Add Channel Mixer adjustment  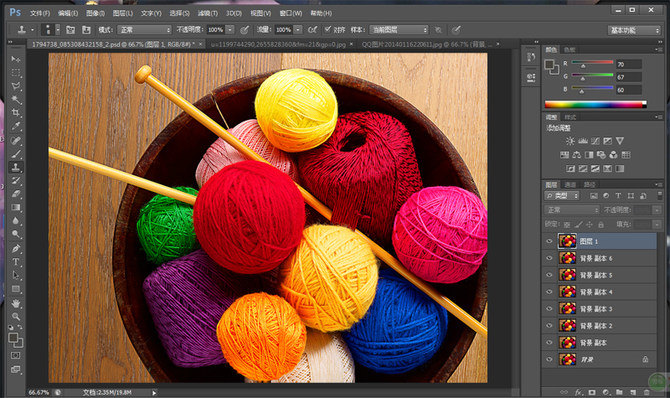coord(614,155)
